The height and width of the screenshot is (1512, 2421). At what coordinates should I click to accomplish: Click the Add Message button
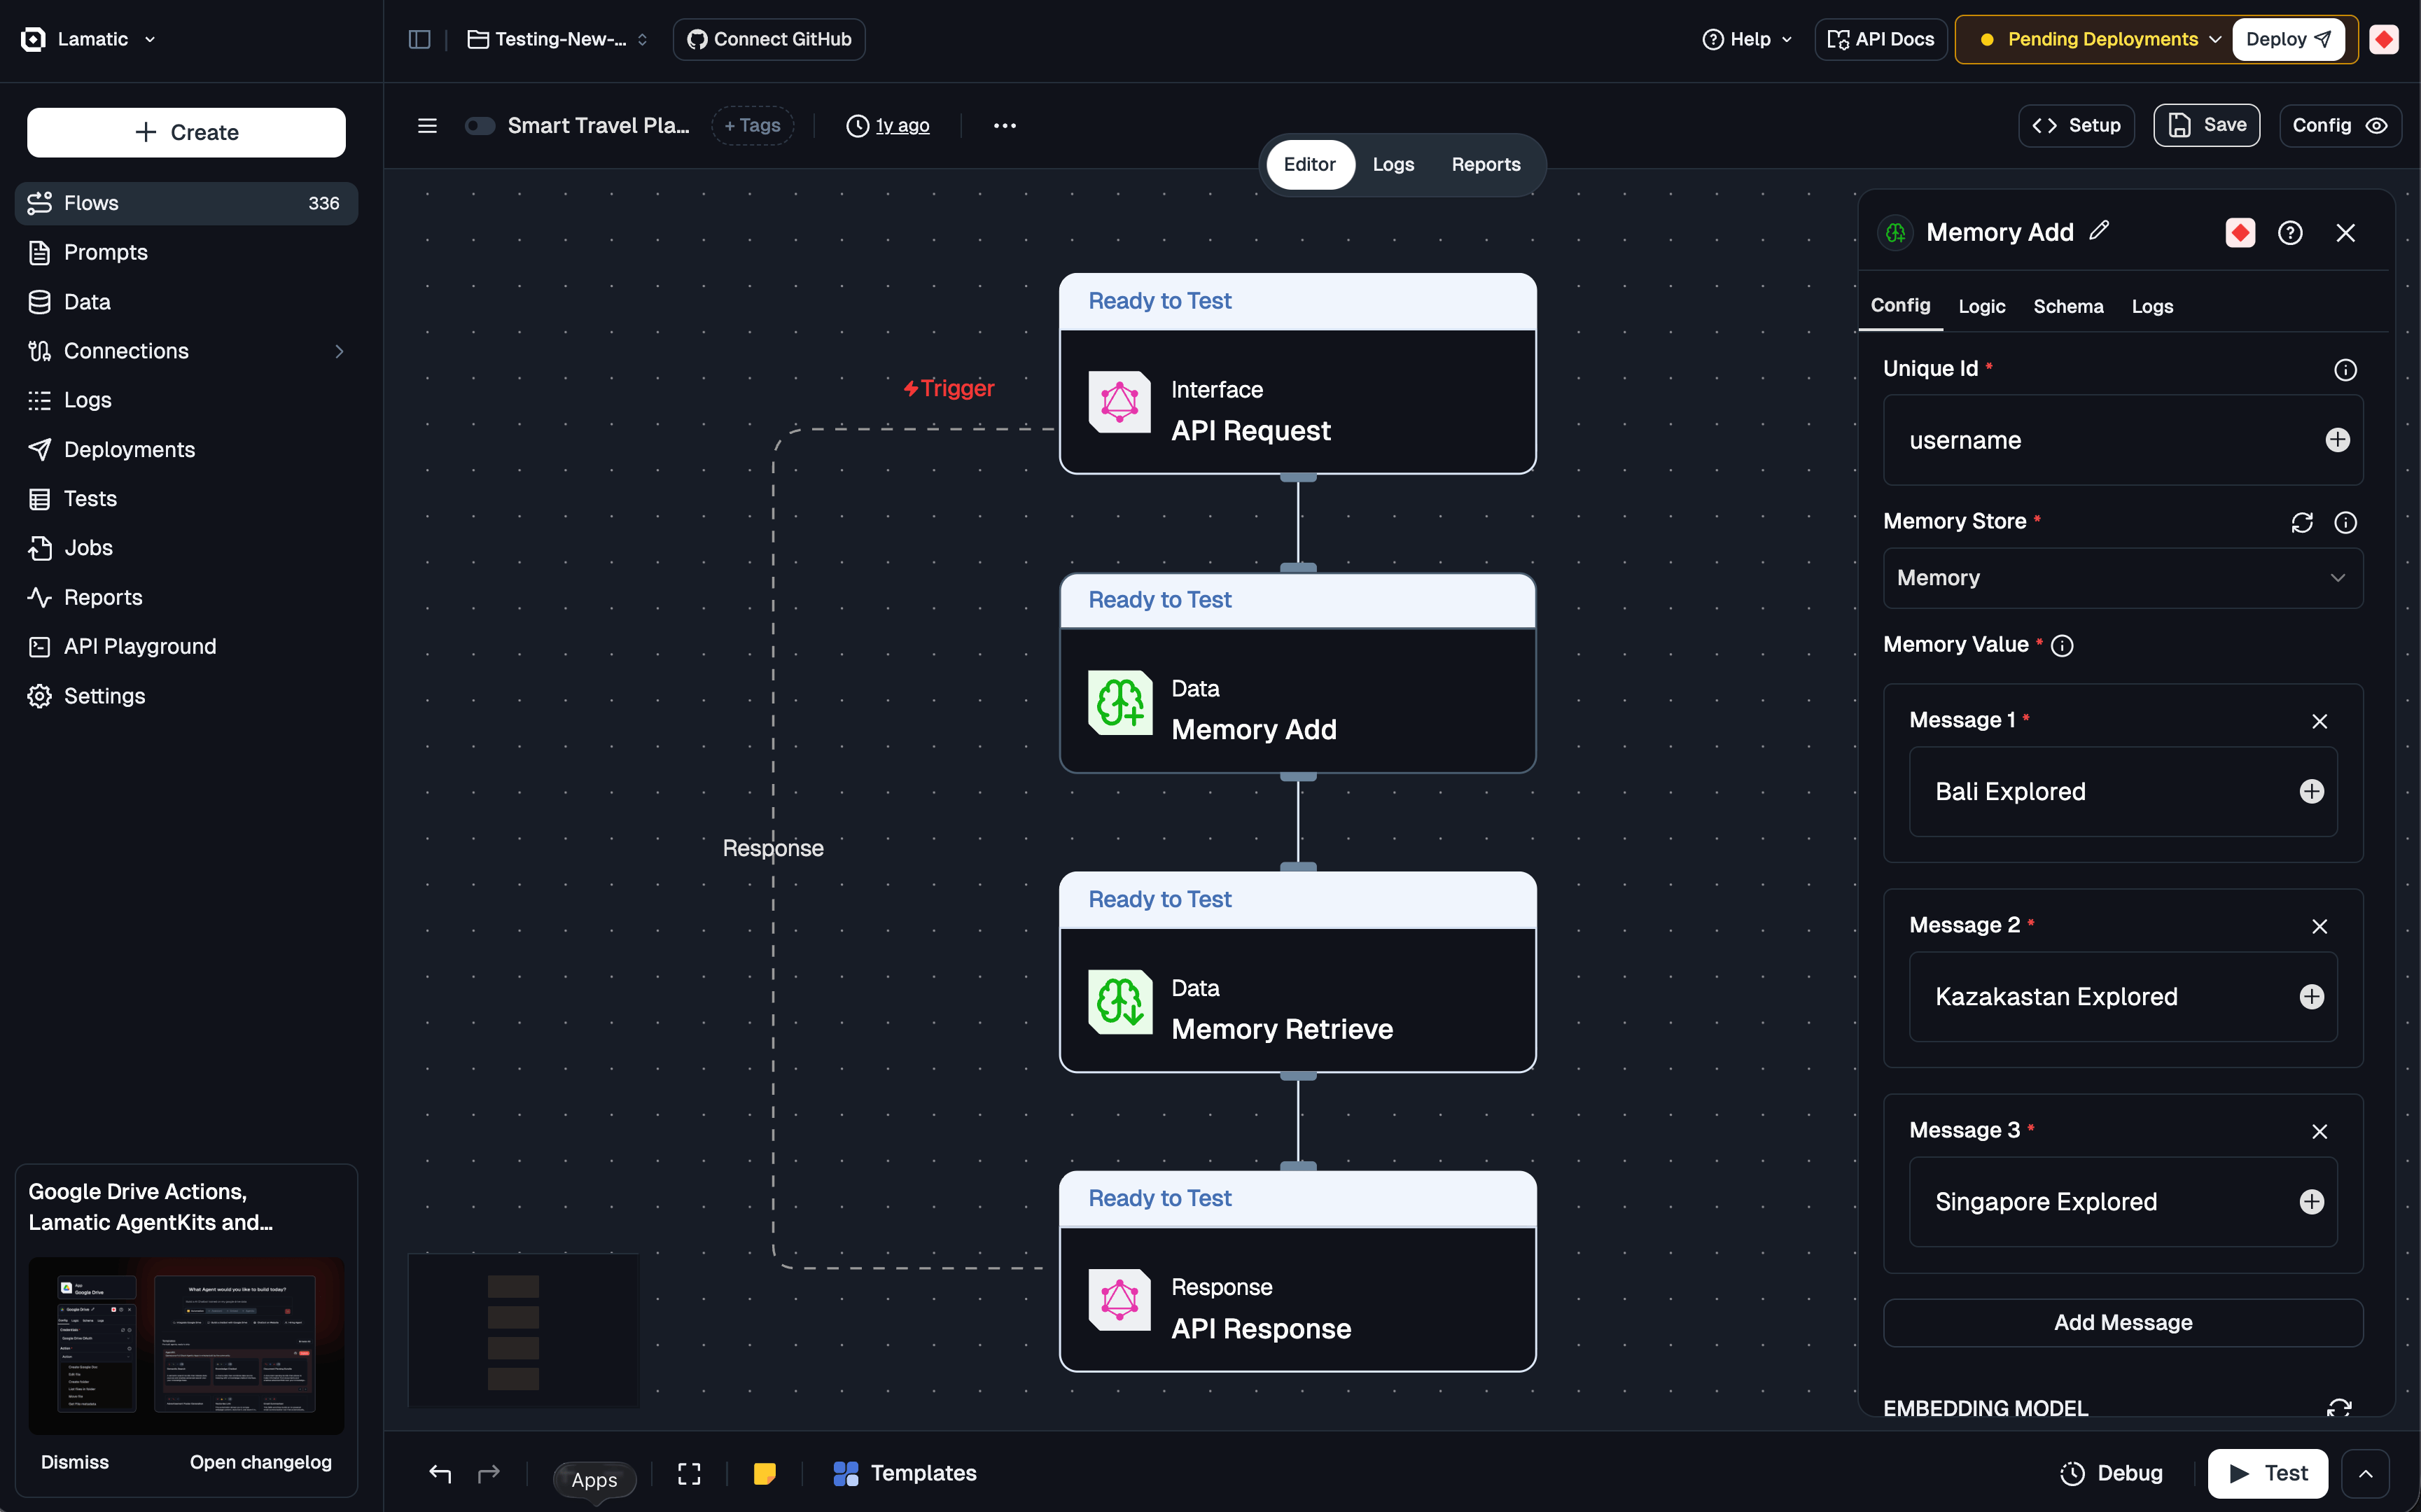coord(2122,1322)
